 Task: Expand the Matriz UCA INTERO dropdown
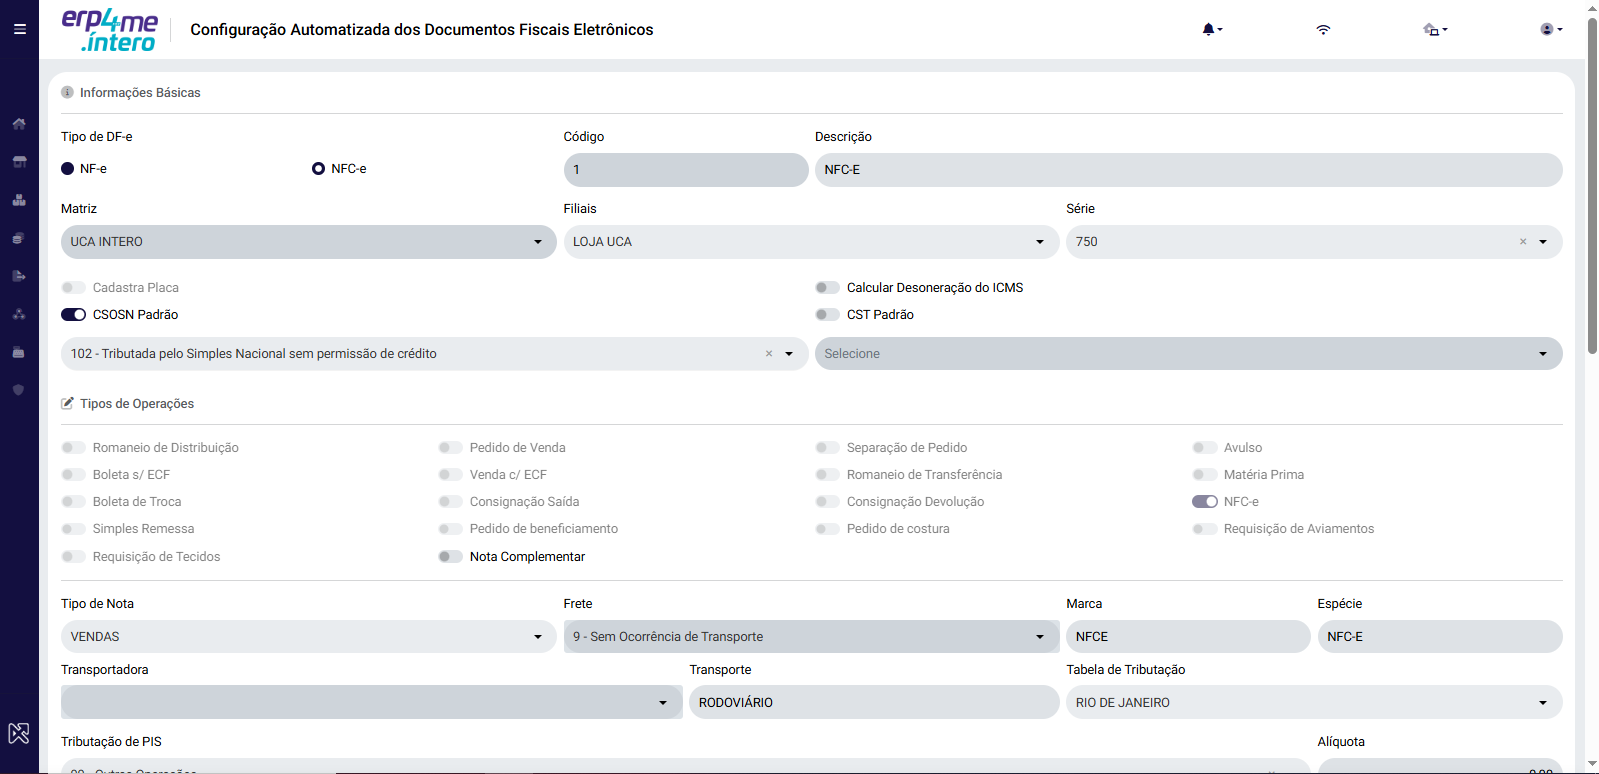pos(308,242)
